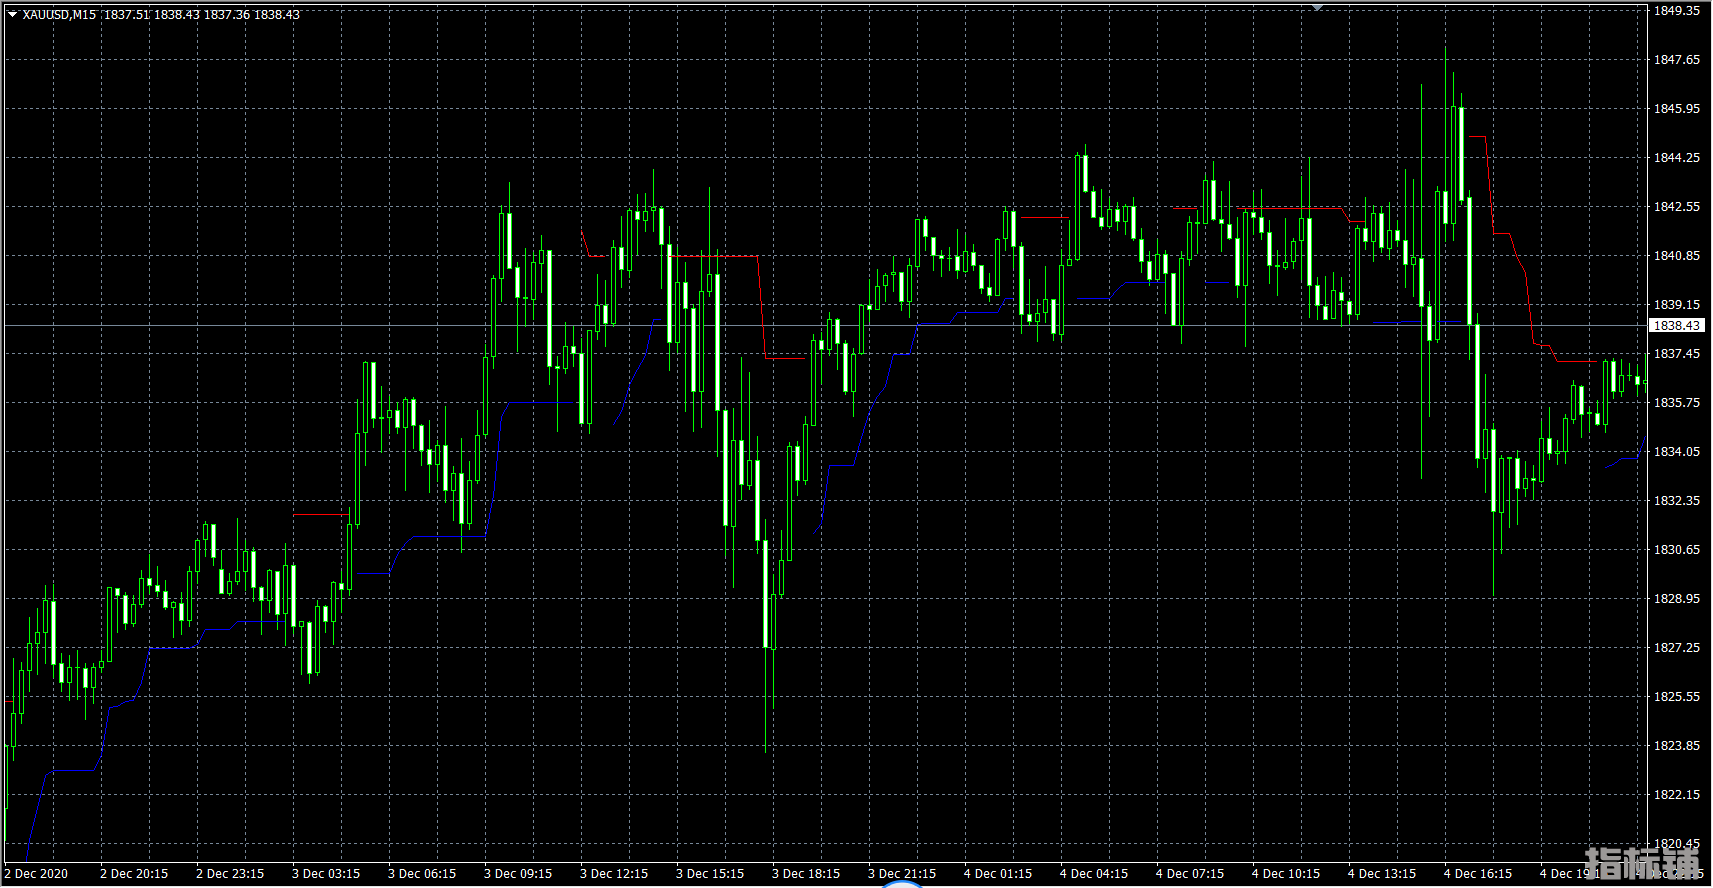1713x888 pixels.
Task: Click the triangle arrow before XAUUSD,M15
Action: pyautogui.click(x=12, y=15)
